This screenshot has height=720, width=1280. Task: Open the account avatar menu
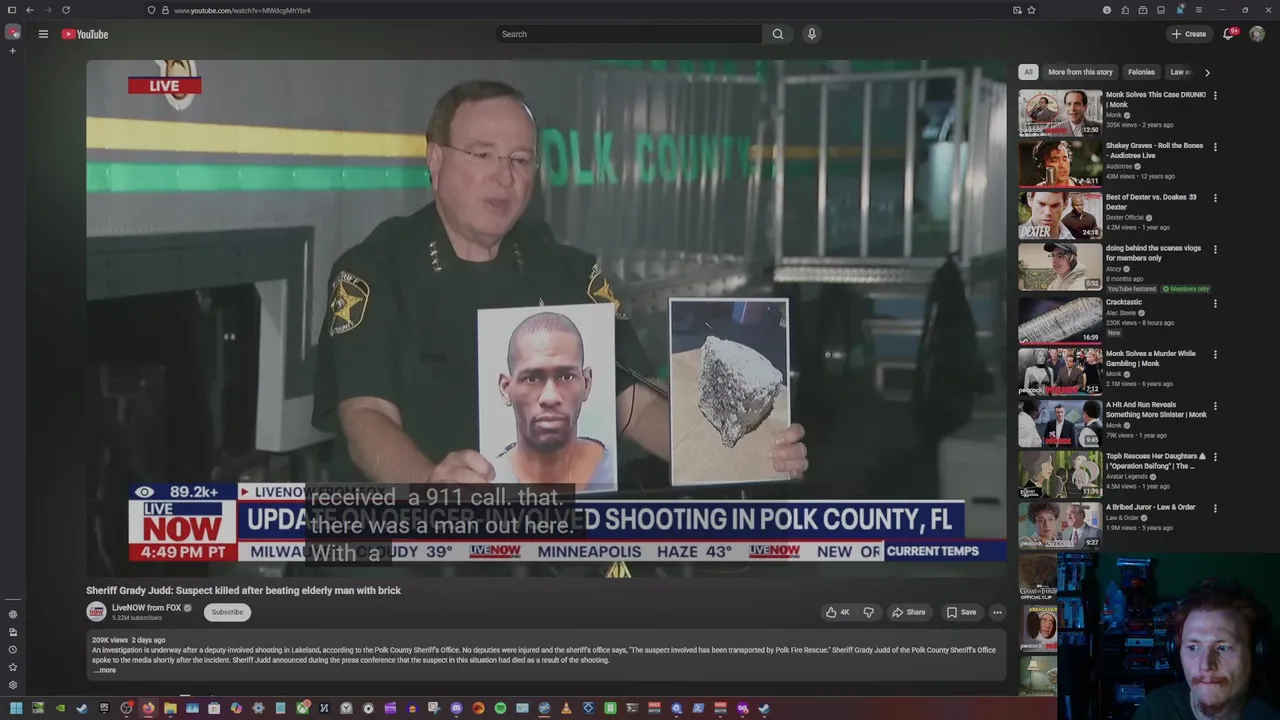point(1257,34)
